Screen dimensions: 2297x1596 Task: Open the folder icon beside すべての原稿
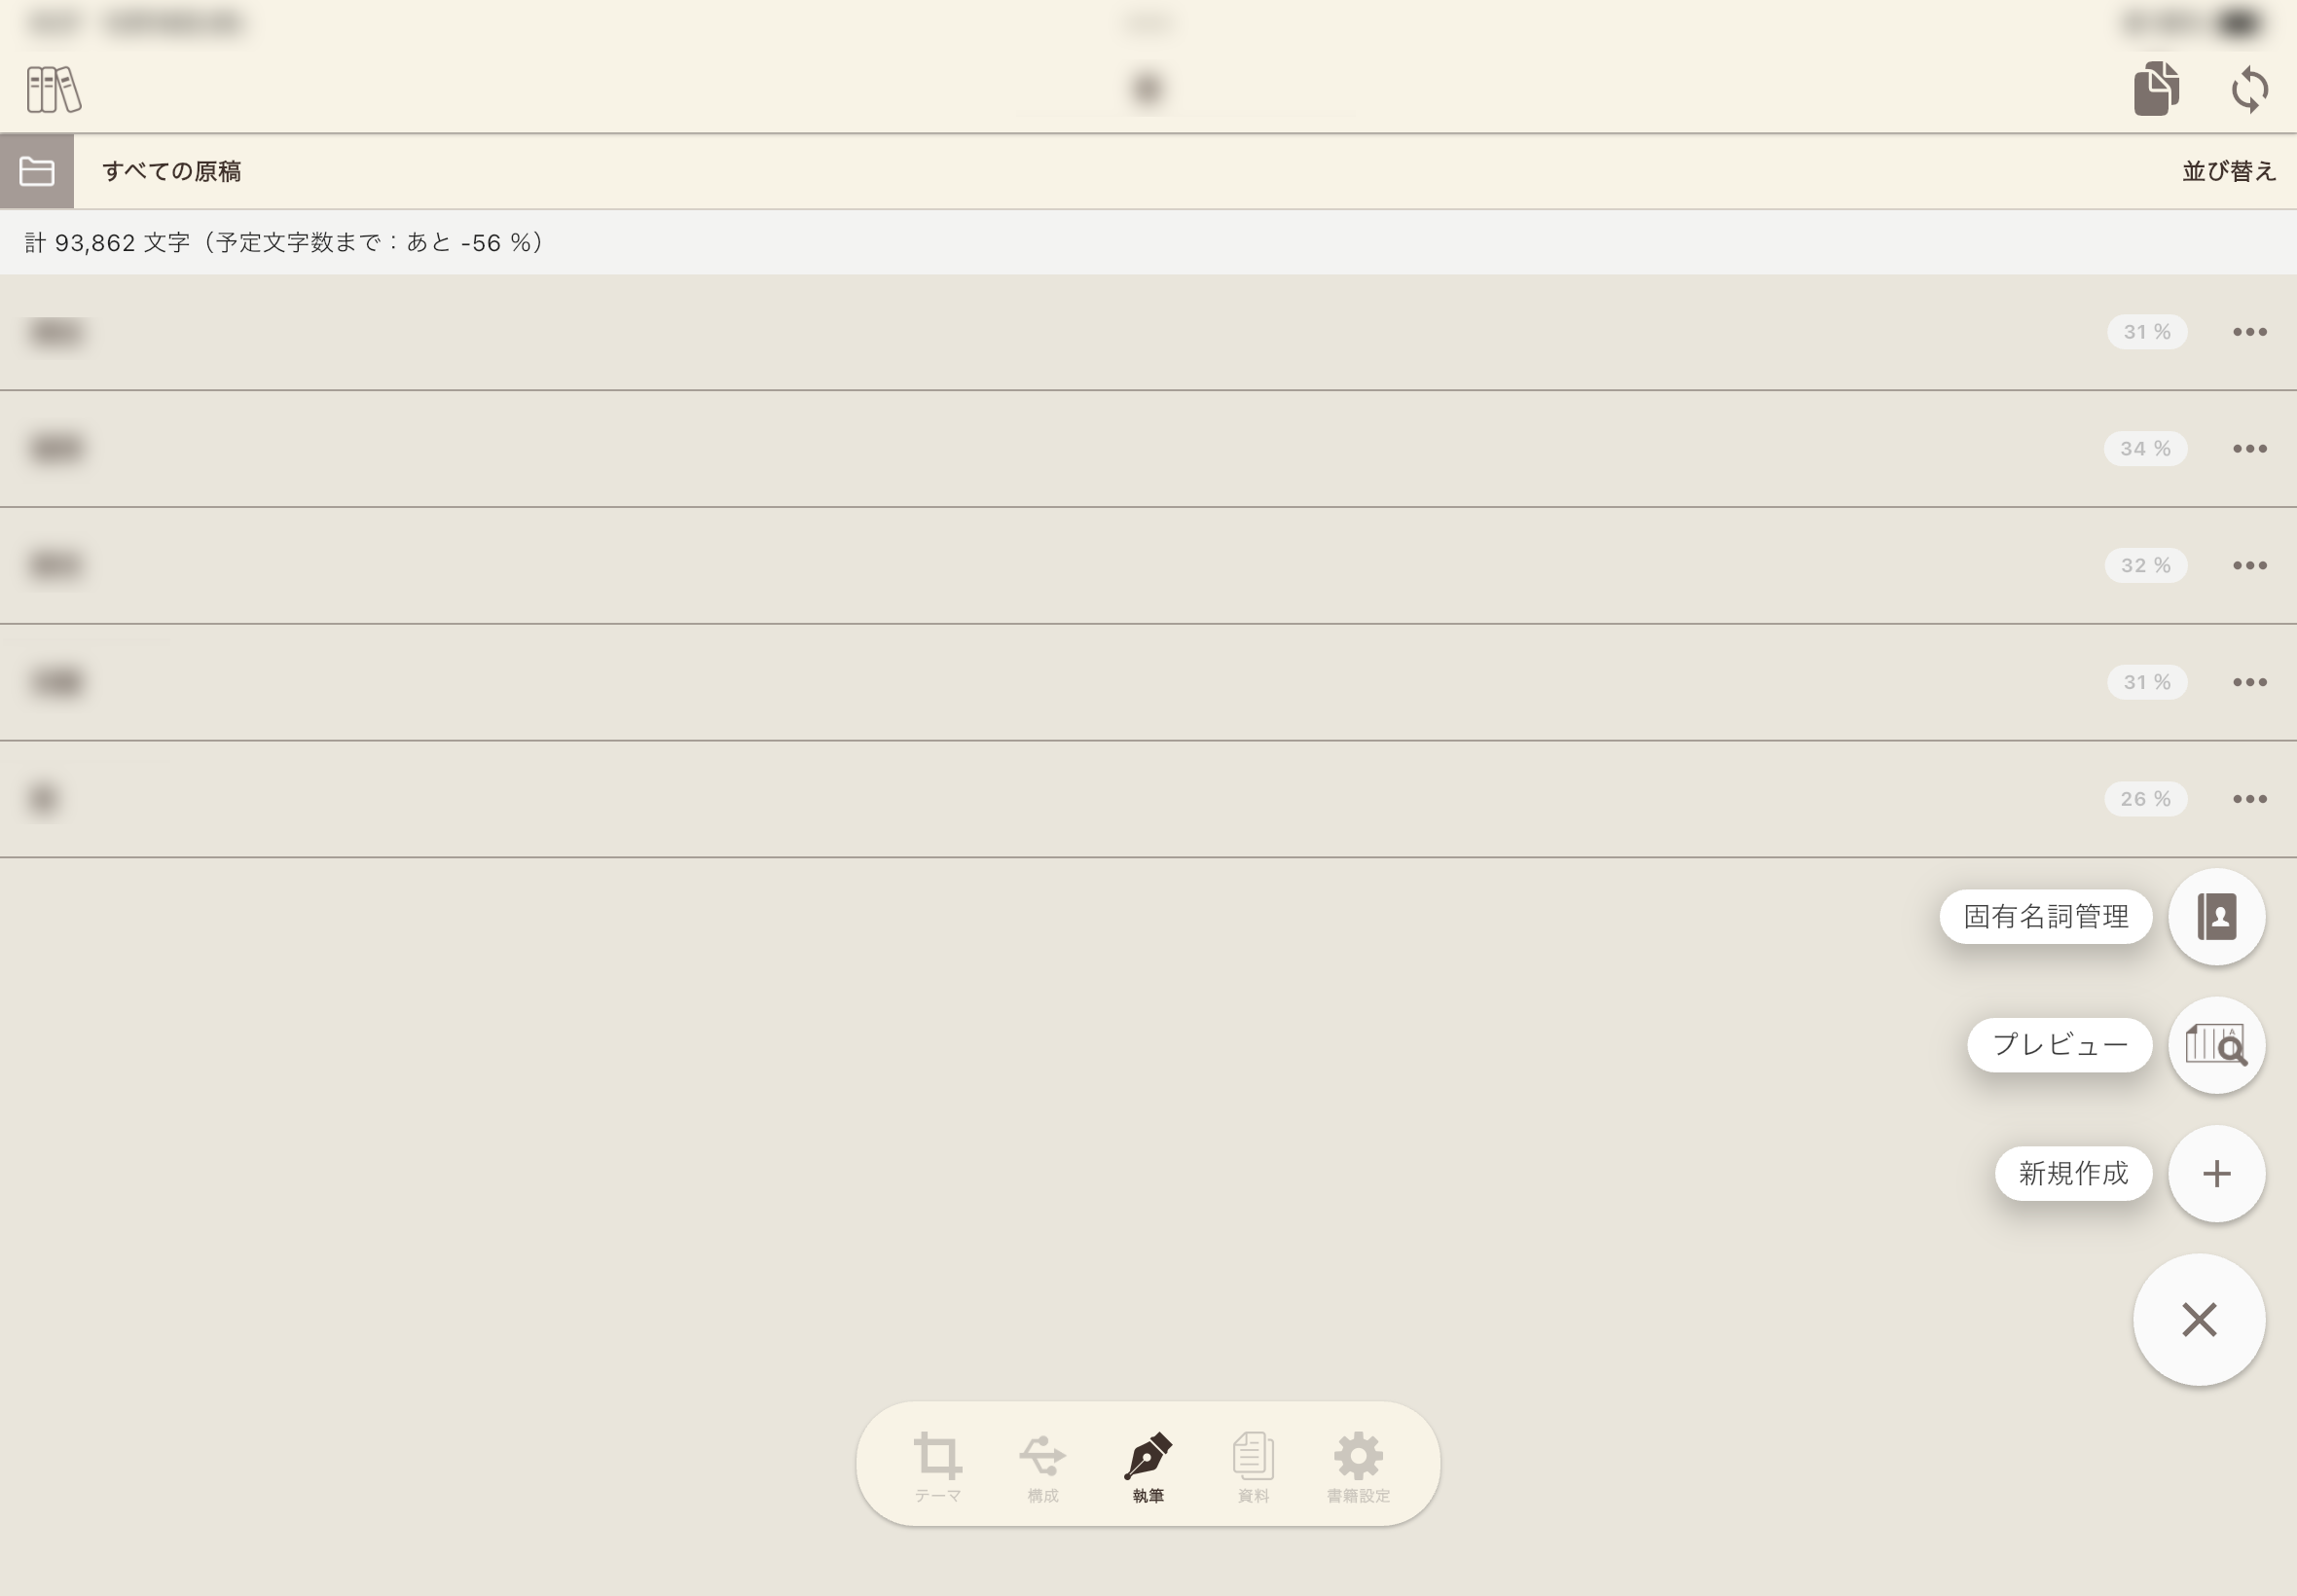37,171
